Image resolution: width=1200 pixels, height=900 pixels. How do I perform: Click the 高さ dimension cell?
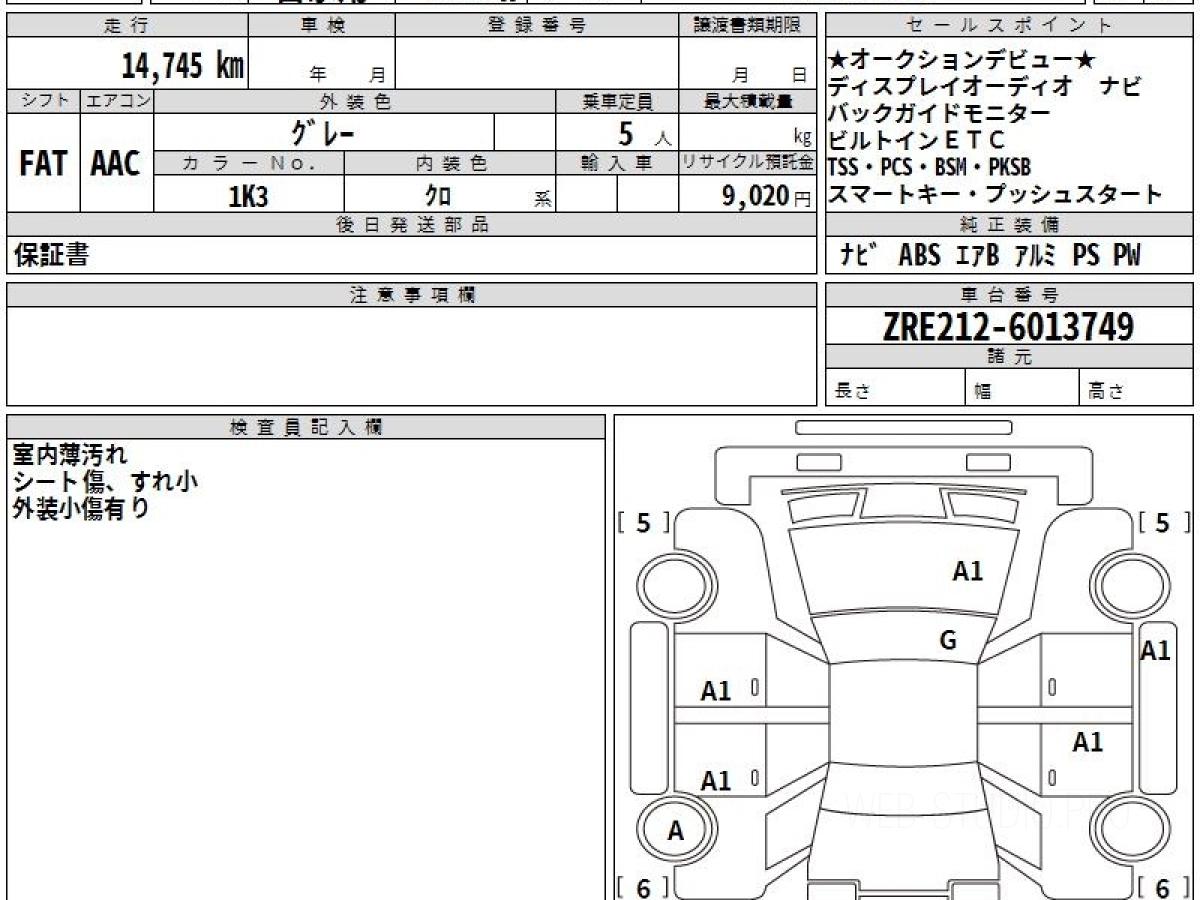pos(1136,388)
